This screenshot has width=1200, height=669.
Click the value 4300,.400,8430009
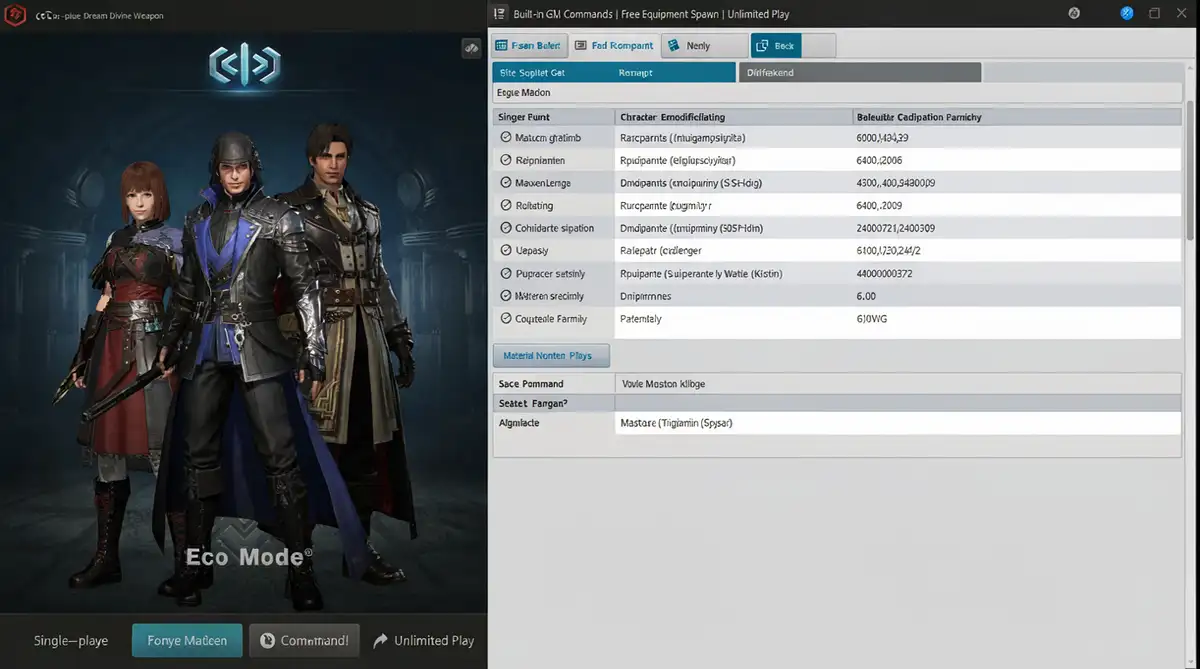pyautogui.click(x=896, y=183)
